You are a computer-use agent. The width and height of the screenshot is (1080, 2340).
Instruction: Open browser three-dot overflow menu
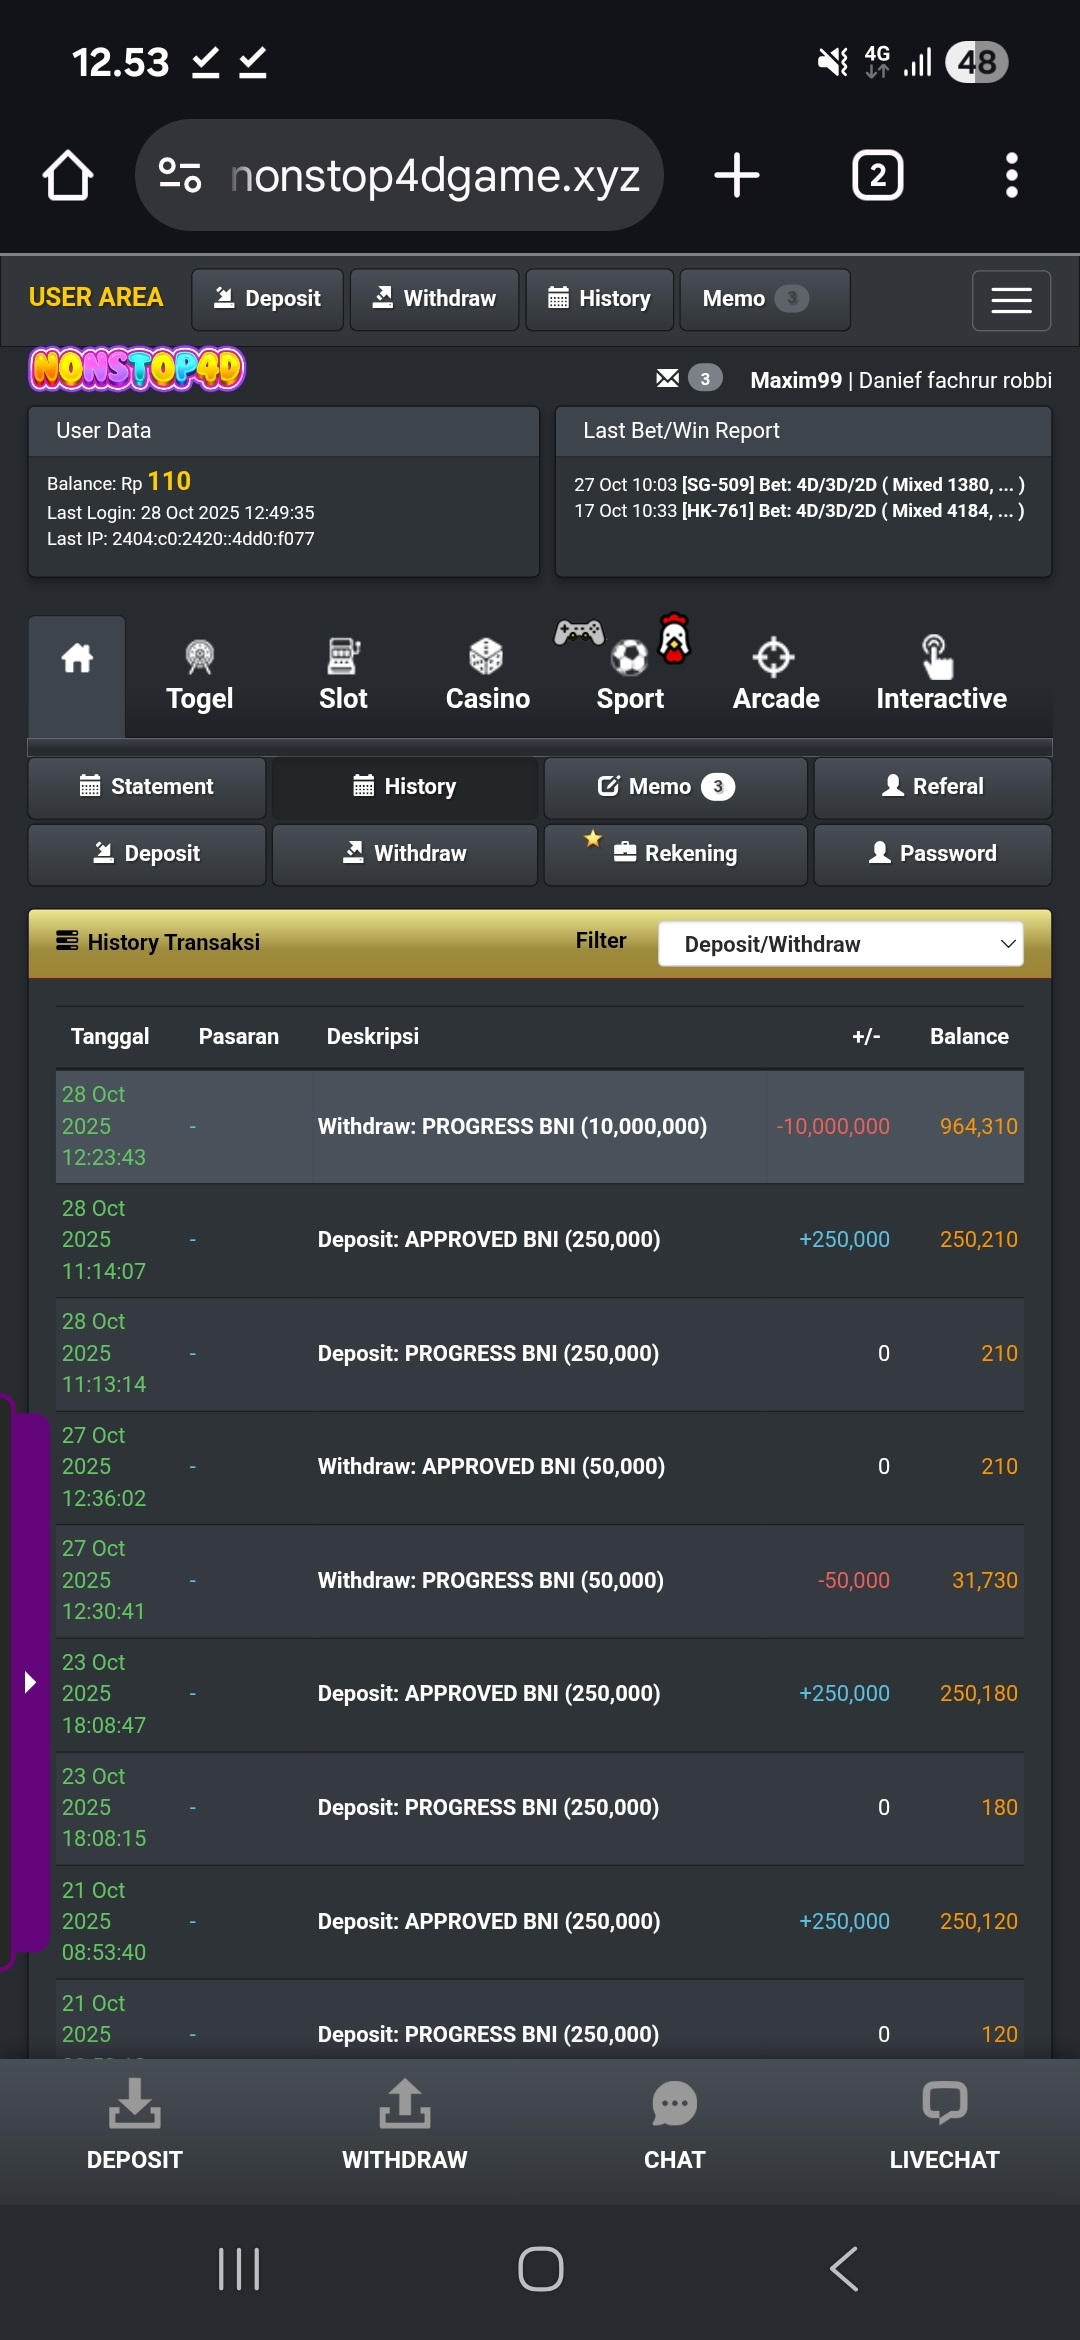click(1011, 176)
